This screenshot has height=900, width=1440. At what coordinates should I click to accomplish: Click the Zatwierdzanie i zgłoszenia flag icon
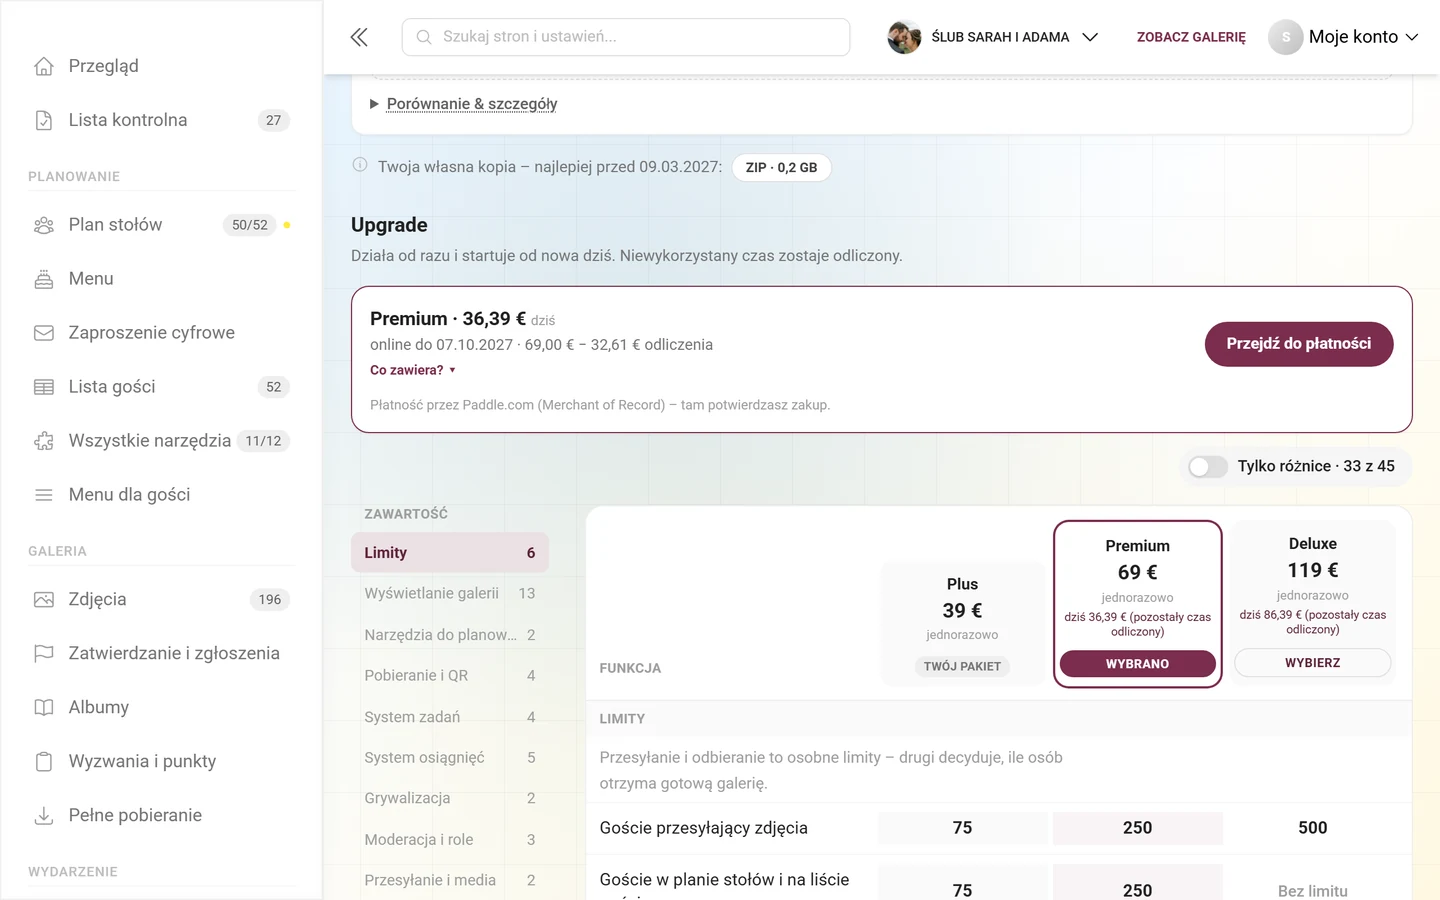click(x=44, y=654)
